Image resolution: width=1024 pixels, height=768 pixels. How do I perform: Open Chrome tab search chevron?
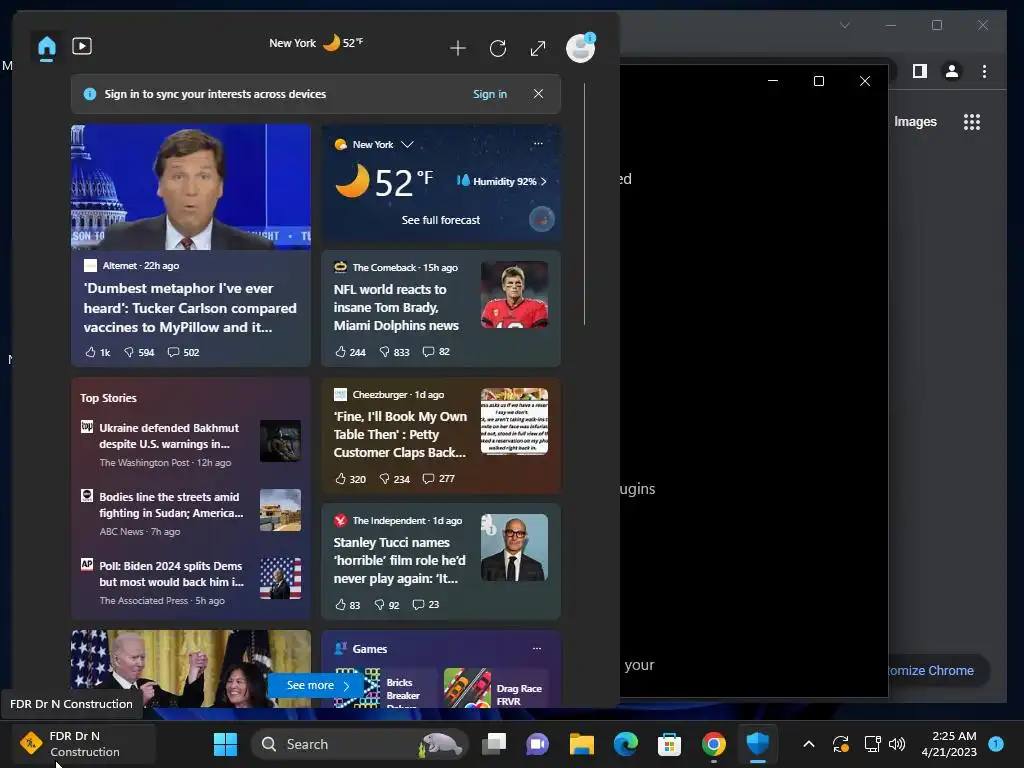[x=844, y=25]
